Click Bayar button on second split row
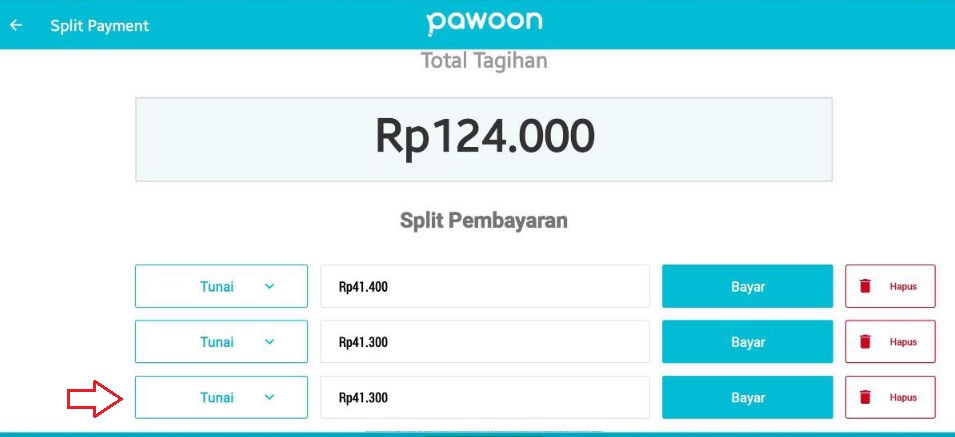The width and height of the screenshot is (955, 437). pos(747,342)
